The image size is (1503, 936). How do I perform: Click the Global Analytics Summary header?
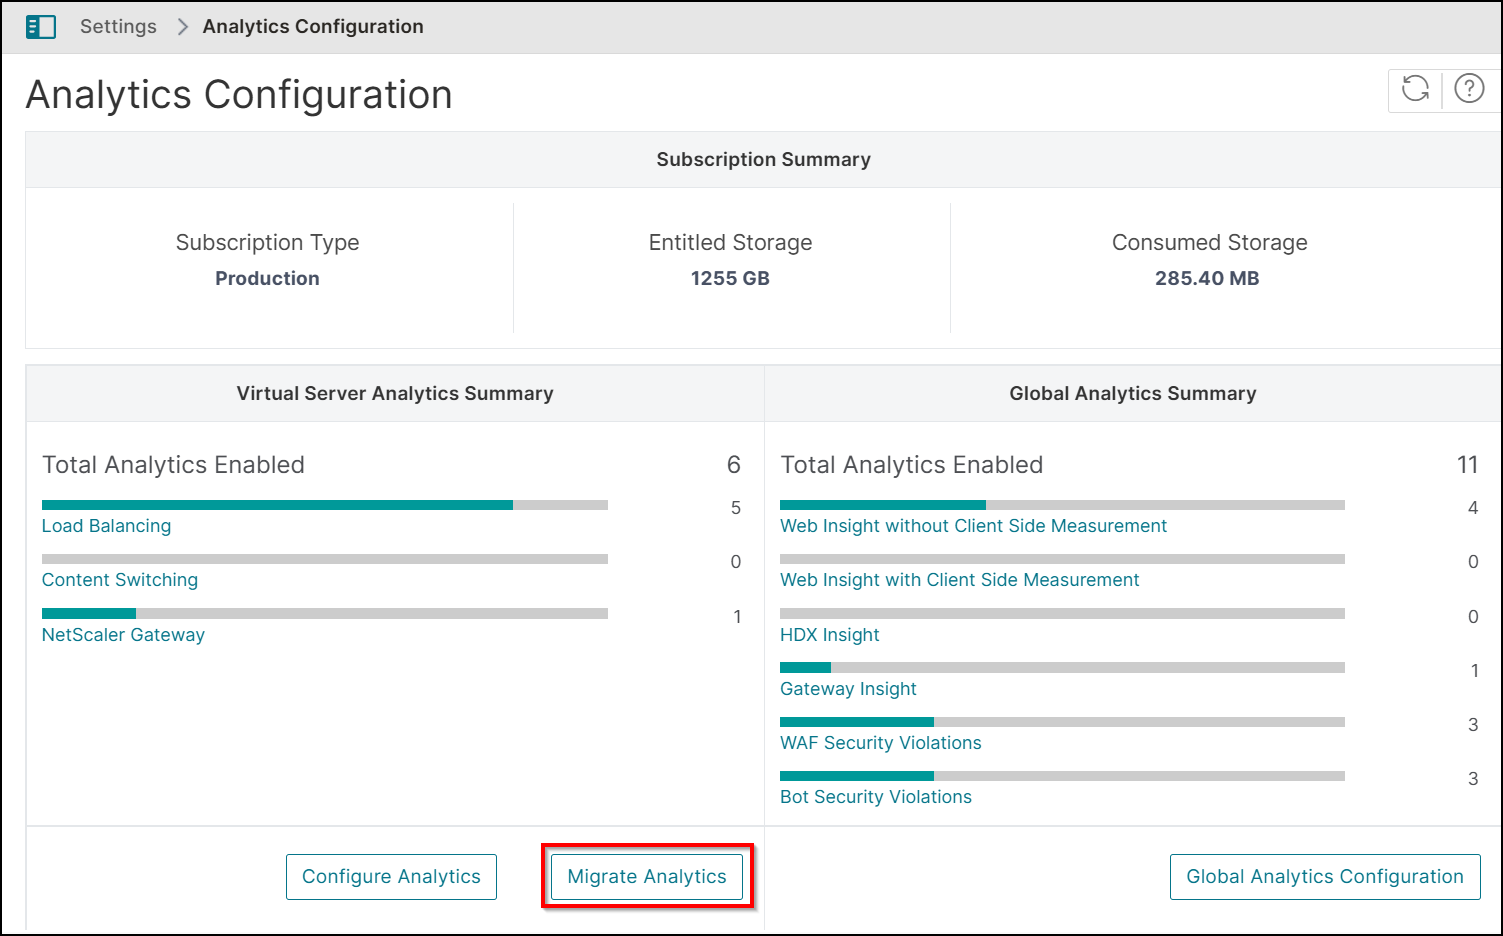[1133, 394]
